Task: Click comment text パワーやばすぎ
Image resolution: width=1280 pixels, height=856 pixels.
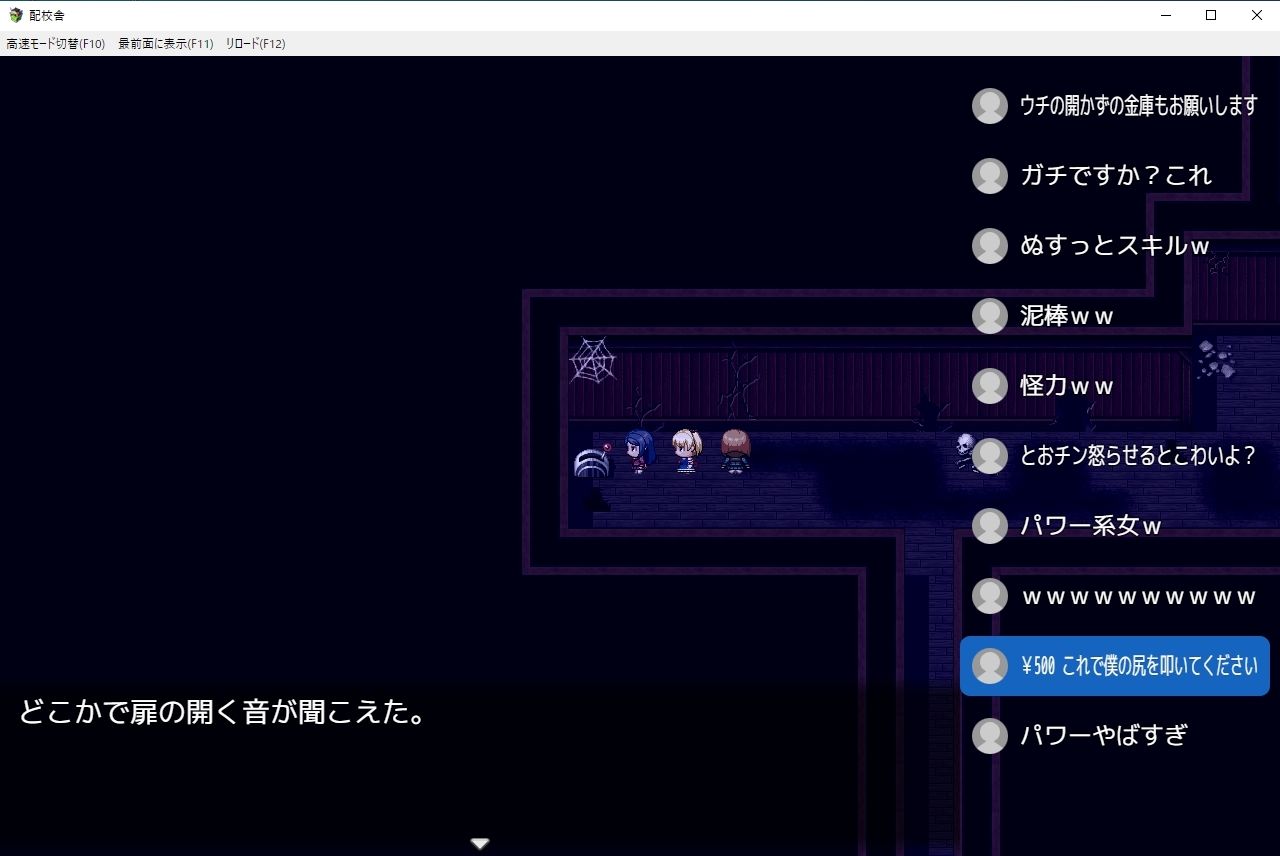Action: tap(1104, 736)
